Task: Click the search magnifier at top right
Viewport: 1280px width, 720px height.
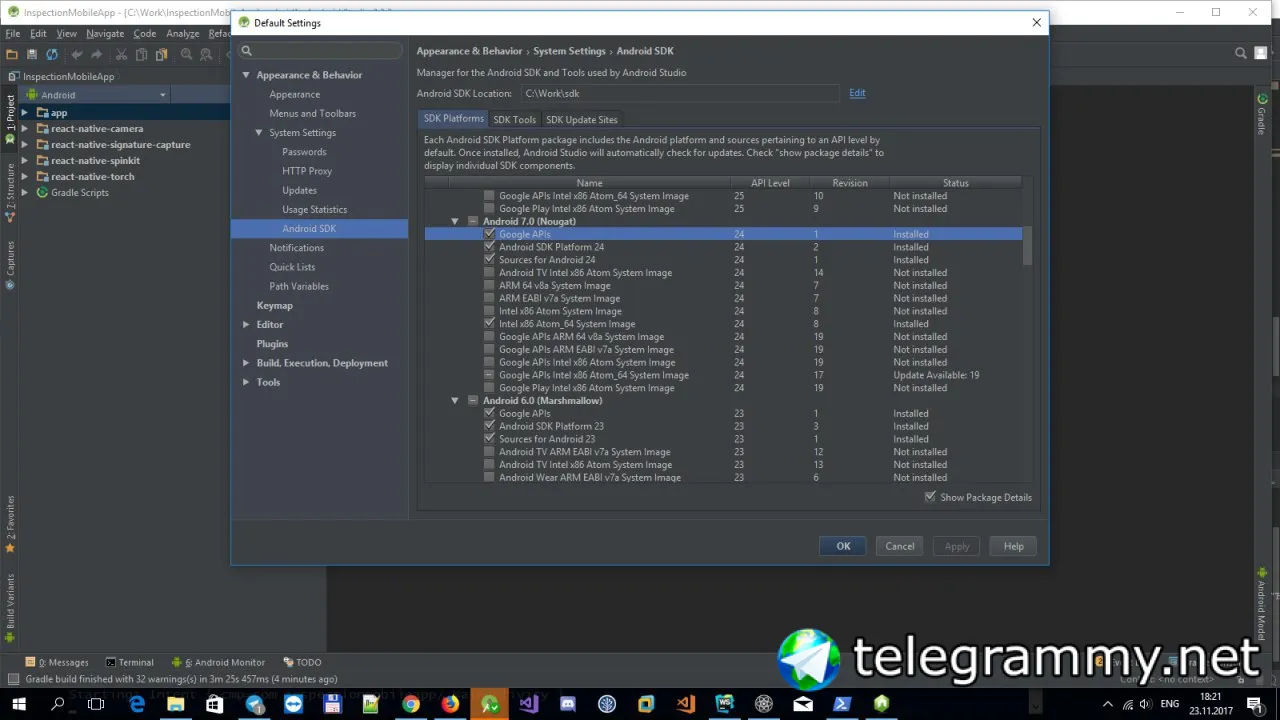Action: pos(1241,54)
